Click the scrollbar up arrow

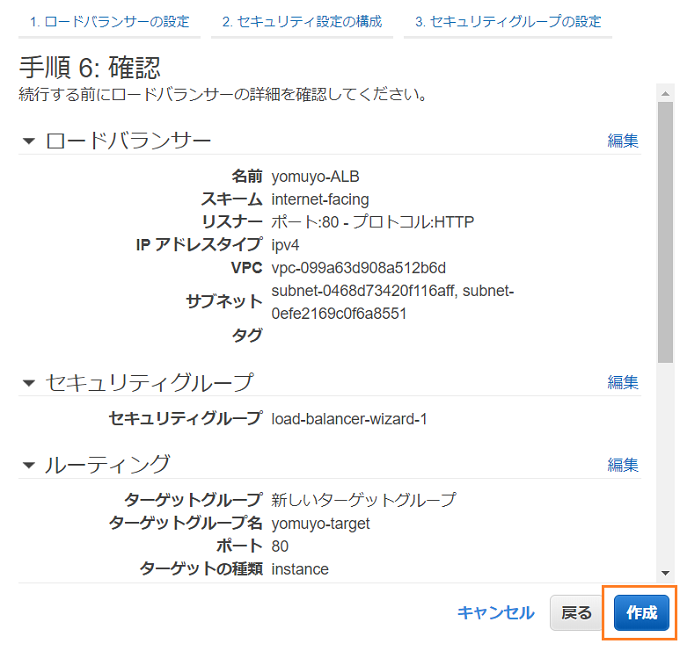coord(665,93)
